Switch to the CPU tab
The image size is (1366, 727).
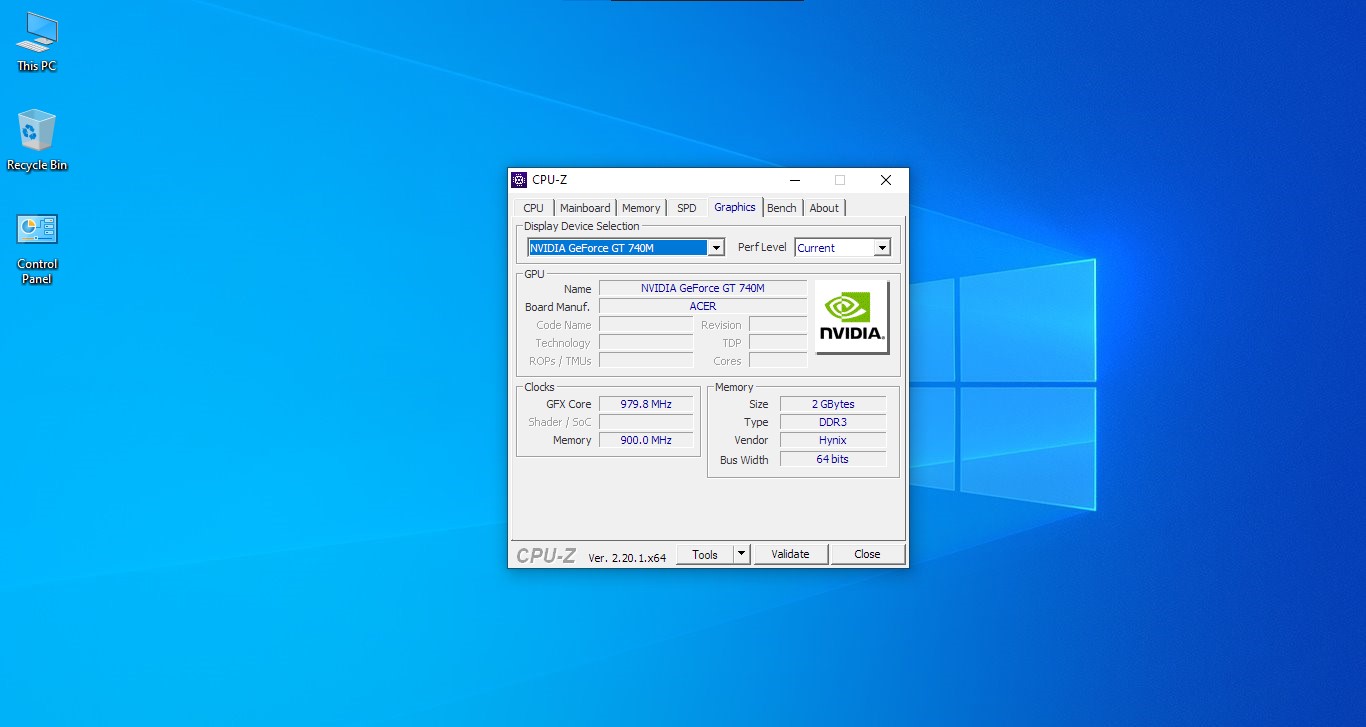click(x=534, y=208)
